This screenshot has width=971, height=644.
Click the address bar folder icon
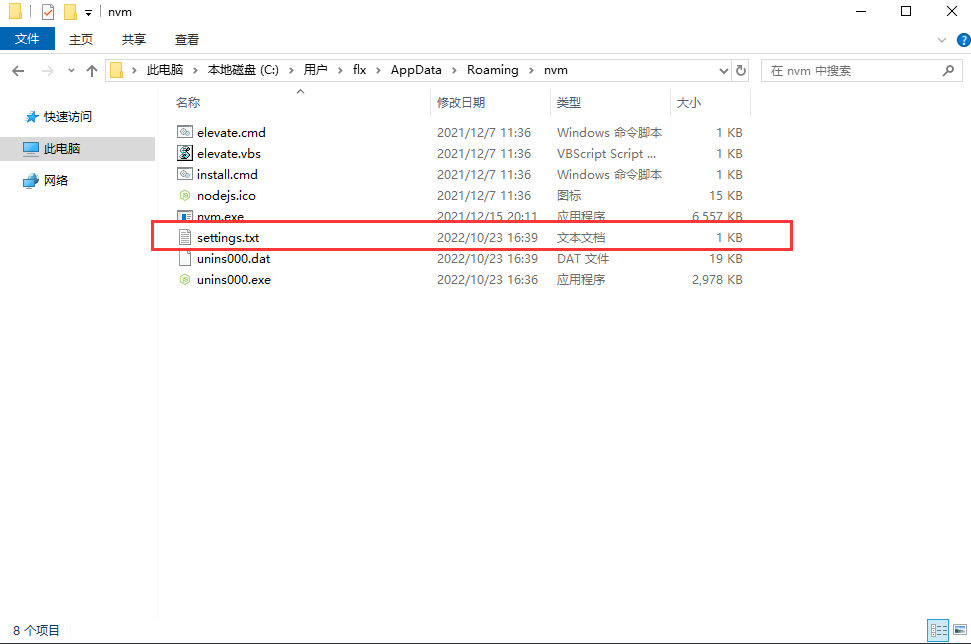116,70
